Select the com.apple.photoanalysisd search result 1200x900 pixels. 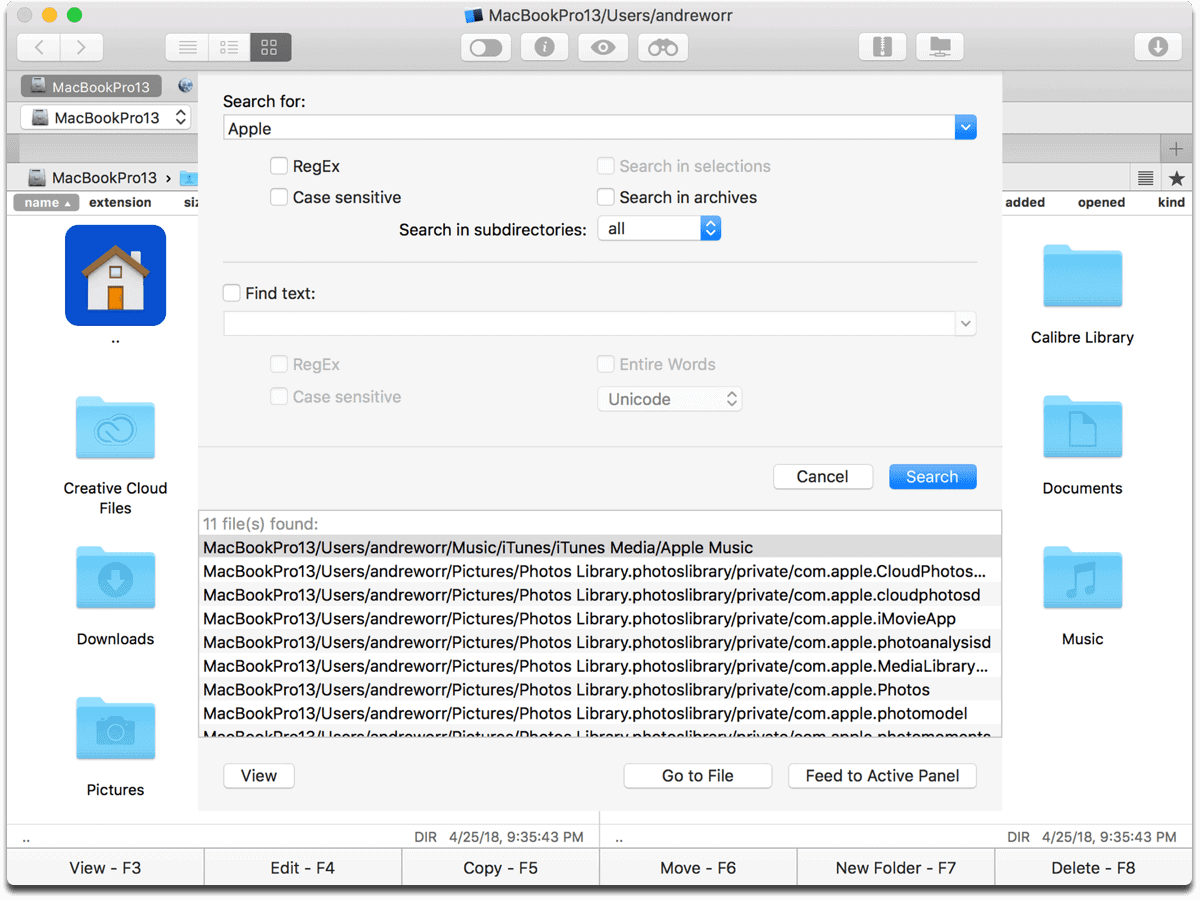point(600,642)
